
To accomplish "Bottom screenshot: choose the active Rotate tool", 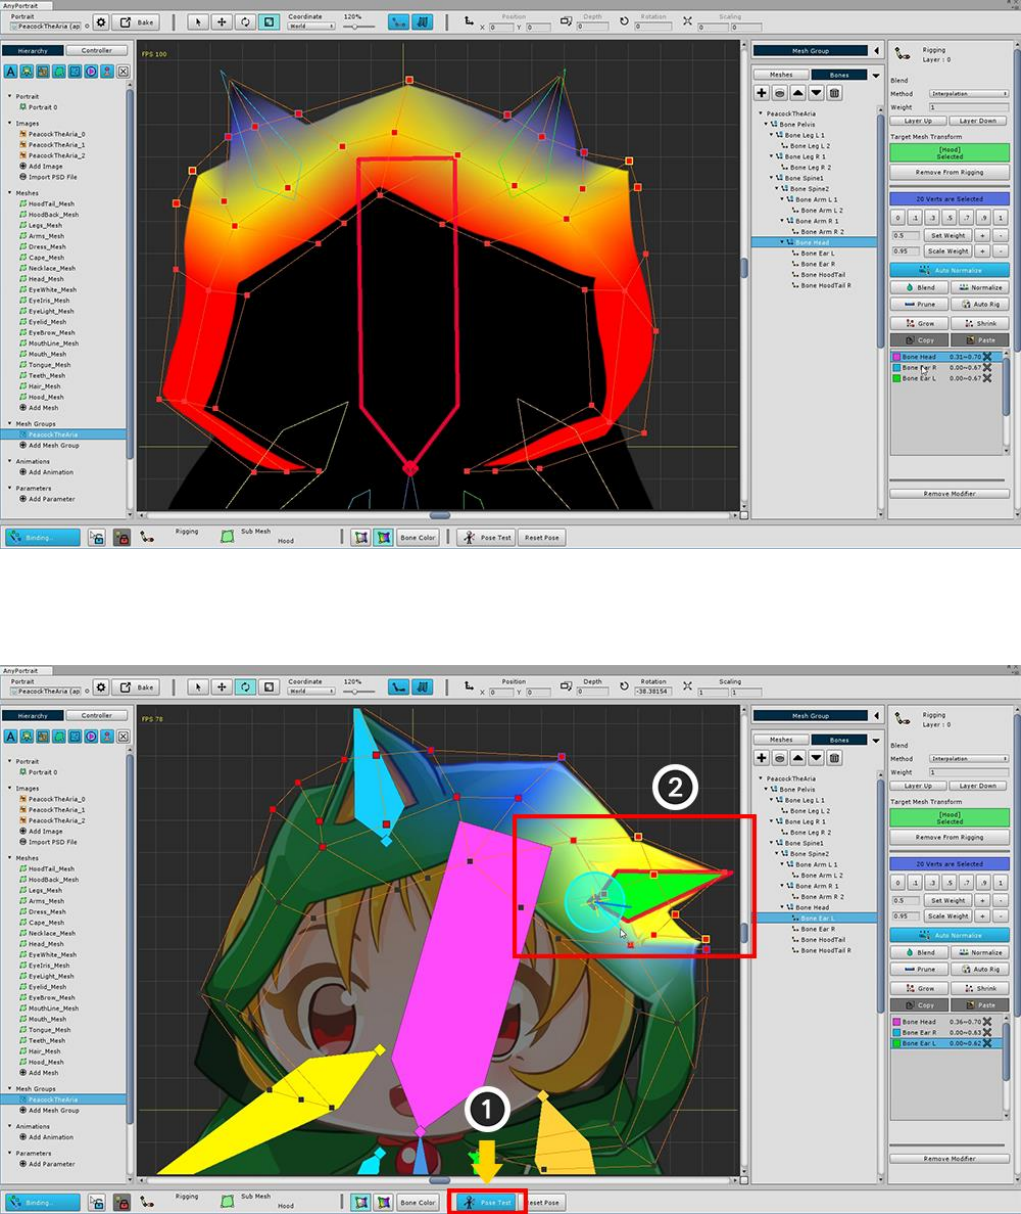I will tap(246, 687).
